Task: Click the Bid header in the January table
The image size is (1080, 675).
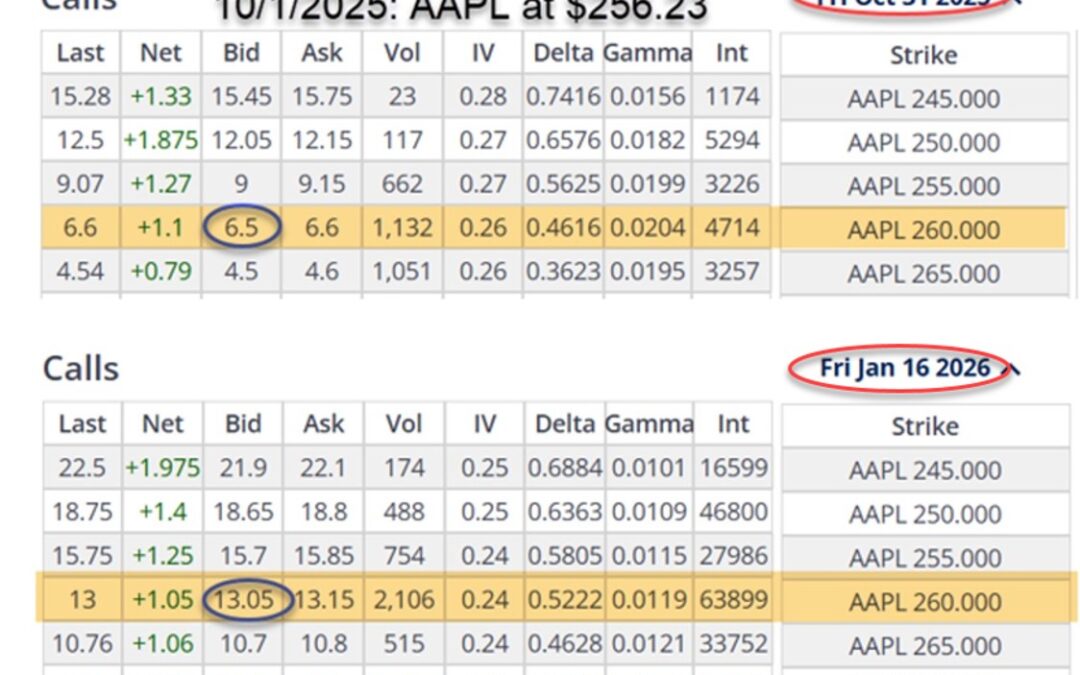Action: point(243,424)
